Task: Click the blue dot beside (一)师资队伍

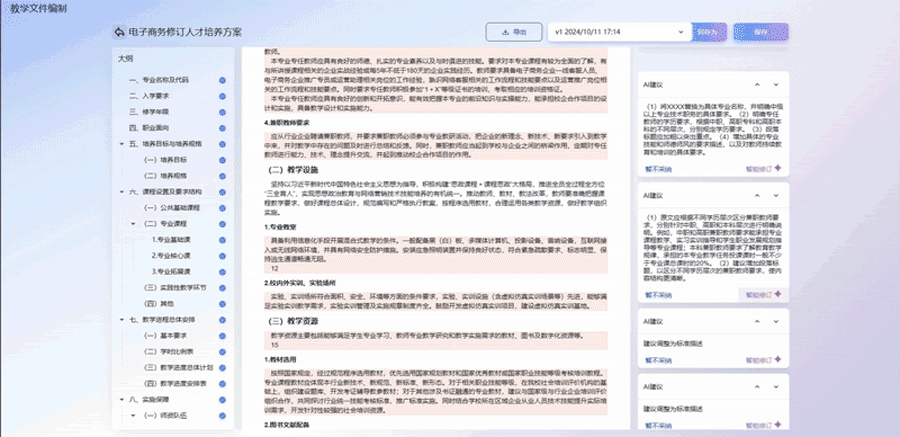Action: click(x=222, y=416)
